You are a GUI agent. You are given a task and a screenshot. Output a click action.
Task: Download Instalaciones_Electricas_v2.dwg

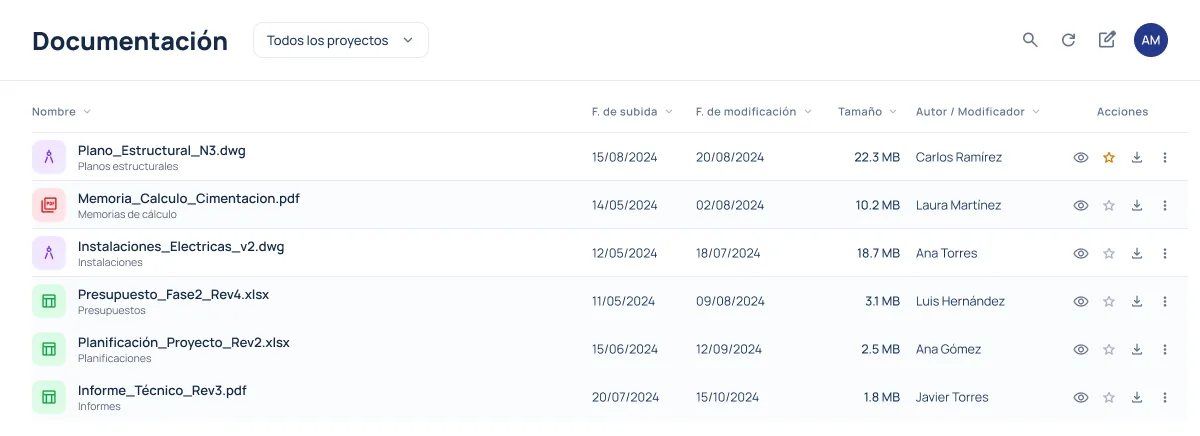coord(1137,253)
